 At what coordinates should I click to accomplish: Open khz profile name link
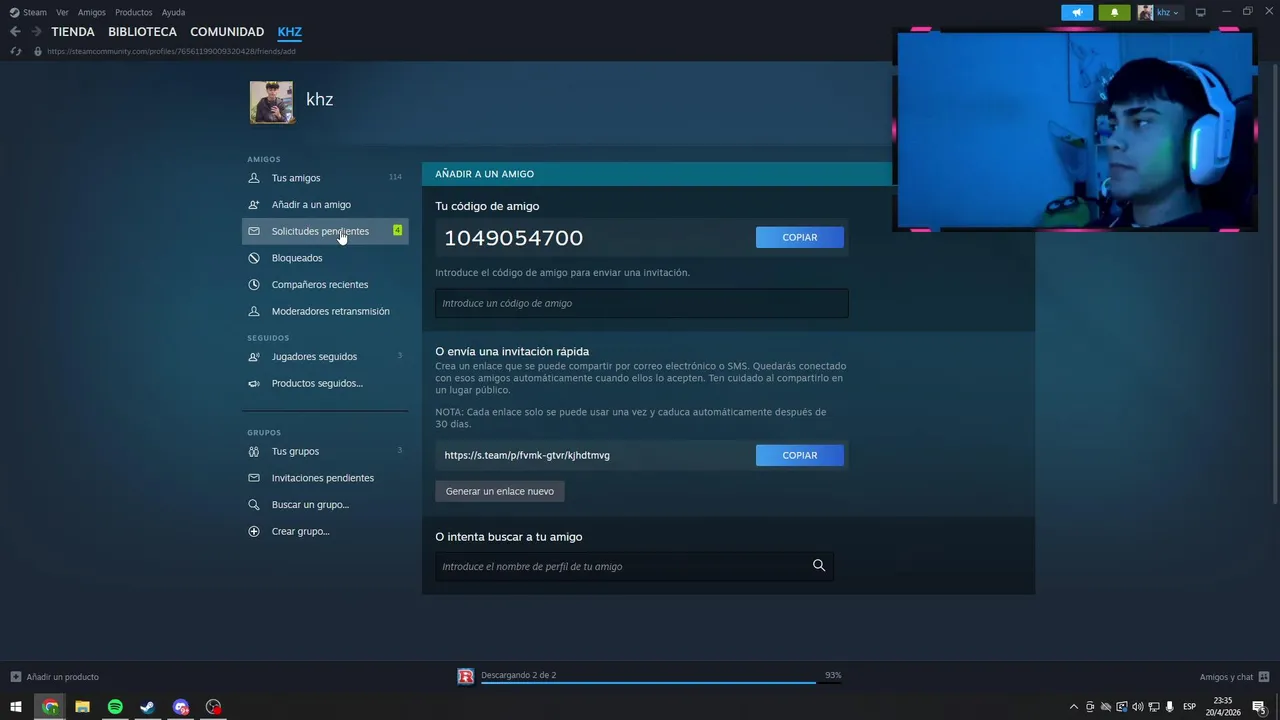[319, 100]
